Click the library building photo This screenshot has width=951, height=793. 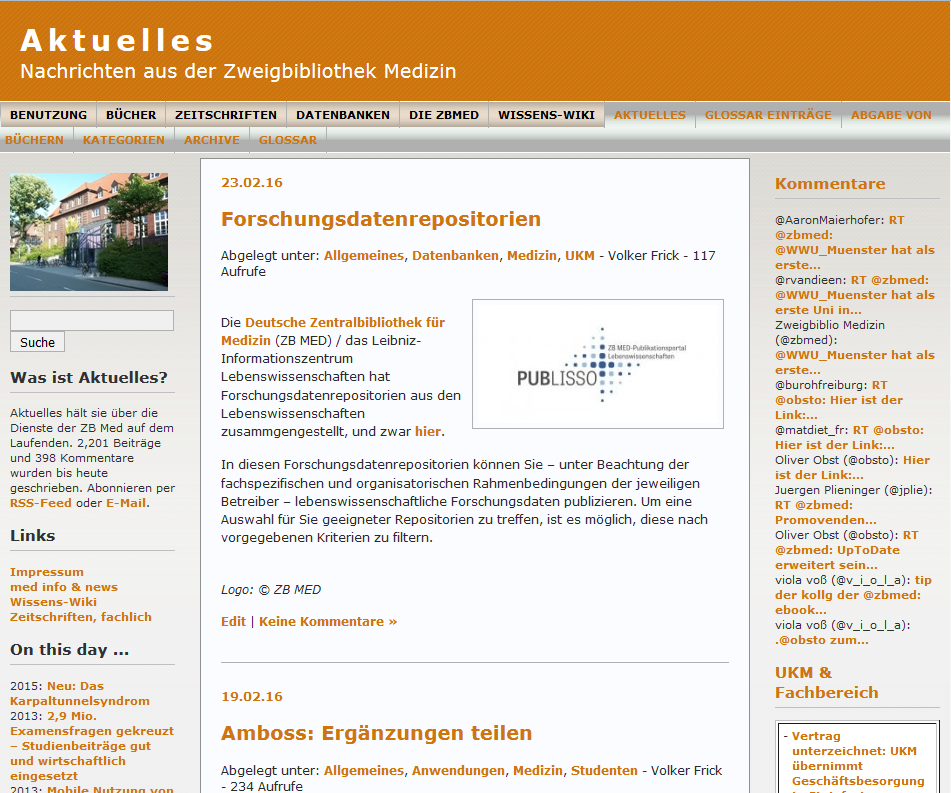(x=89, y=232)
